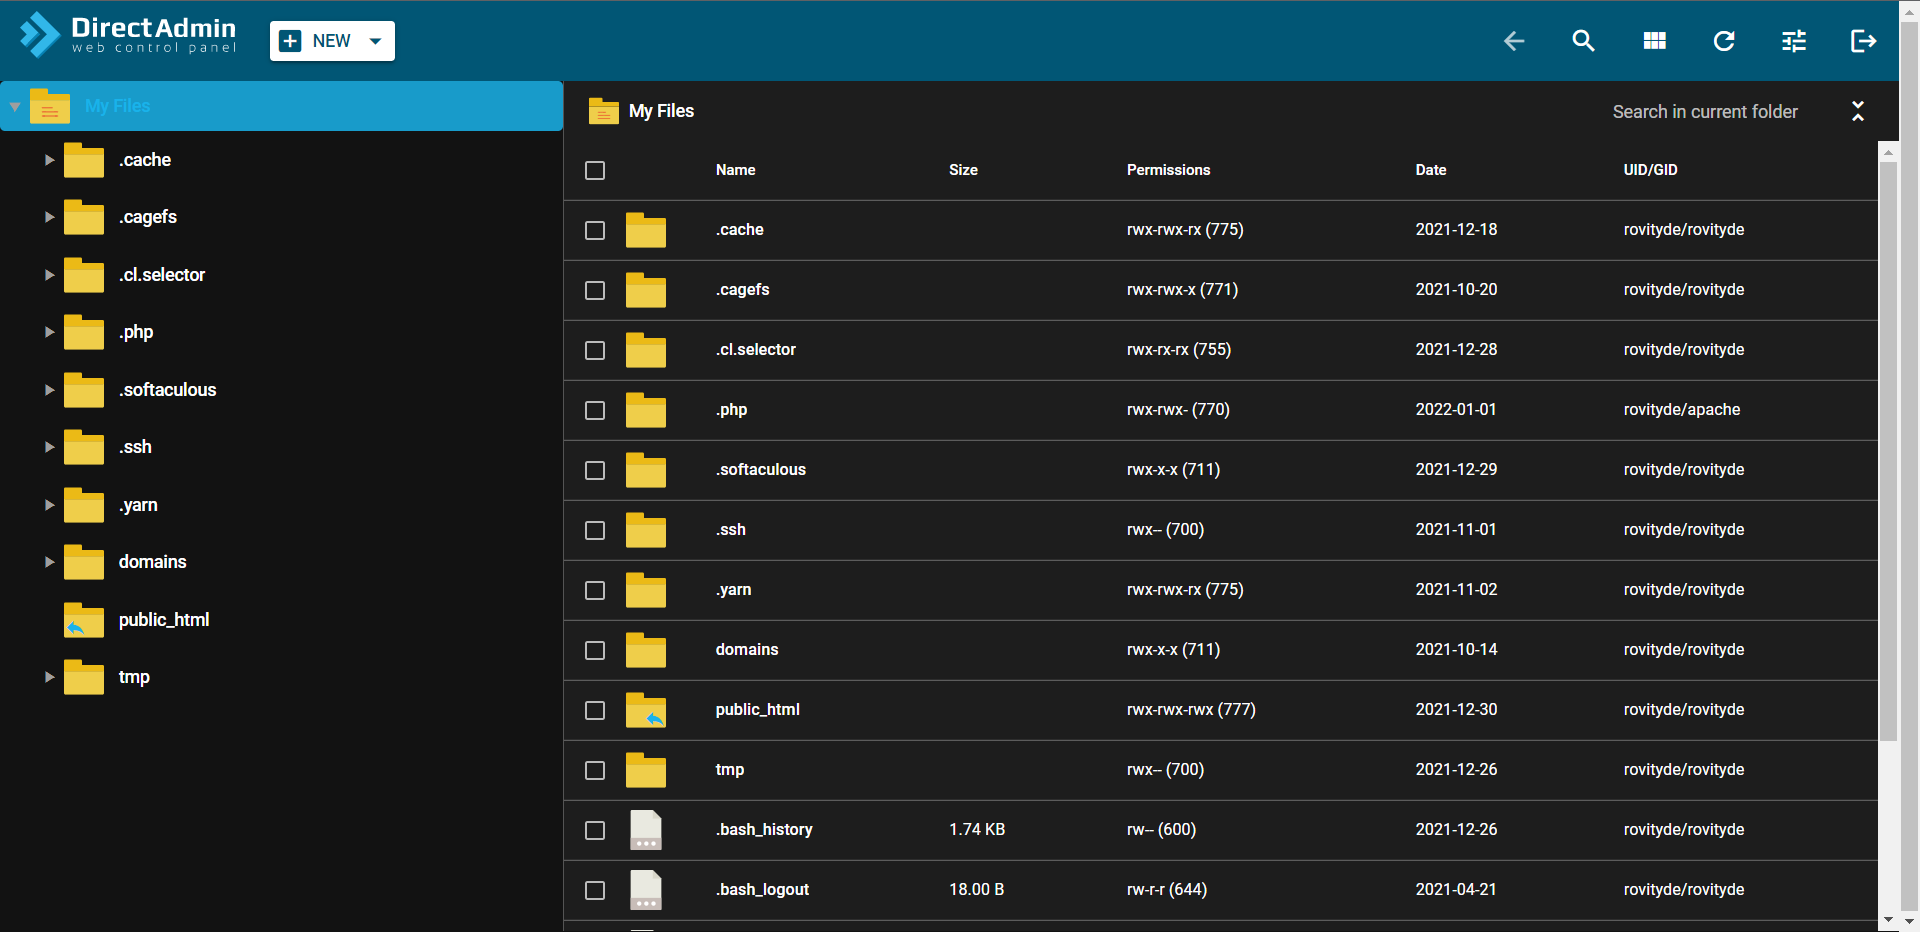Click the .cl.selector folder icon in file list
The height and width of the screenshot is (932, 1920).
point(646,350)
